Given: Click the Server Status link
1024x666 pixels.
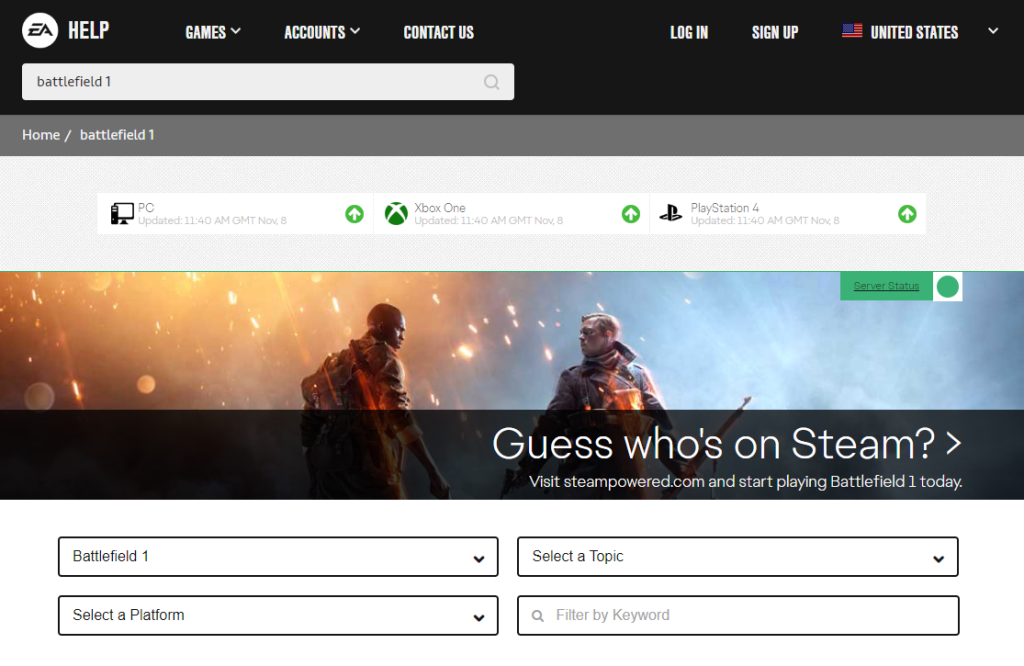Looking at the screenshot, I should (886, 286).
